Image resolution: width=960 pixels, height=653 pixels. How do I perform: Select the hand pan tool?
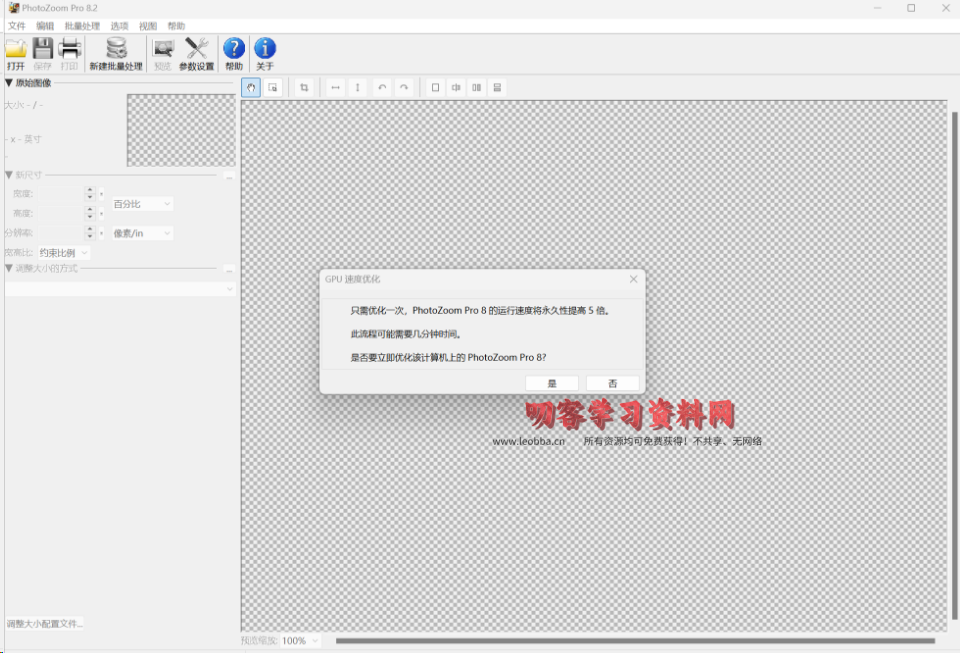251,88
